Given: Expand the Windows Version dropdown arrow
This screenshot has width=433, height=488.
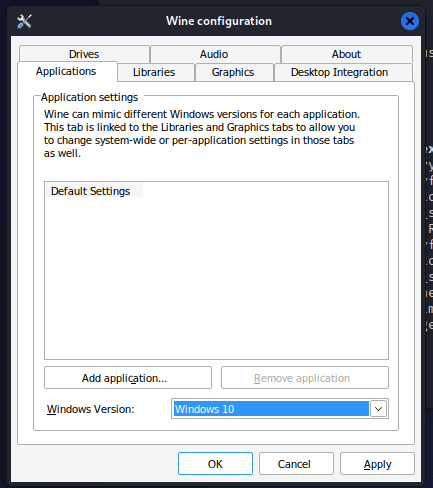Looking at the screenshot, I should pyautogui.click(x=378, y=409).
